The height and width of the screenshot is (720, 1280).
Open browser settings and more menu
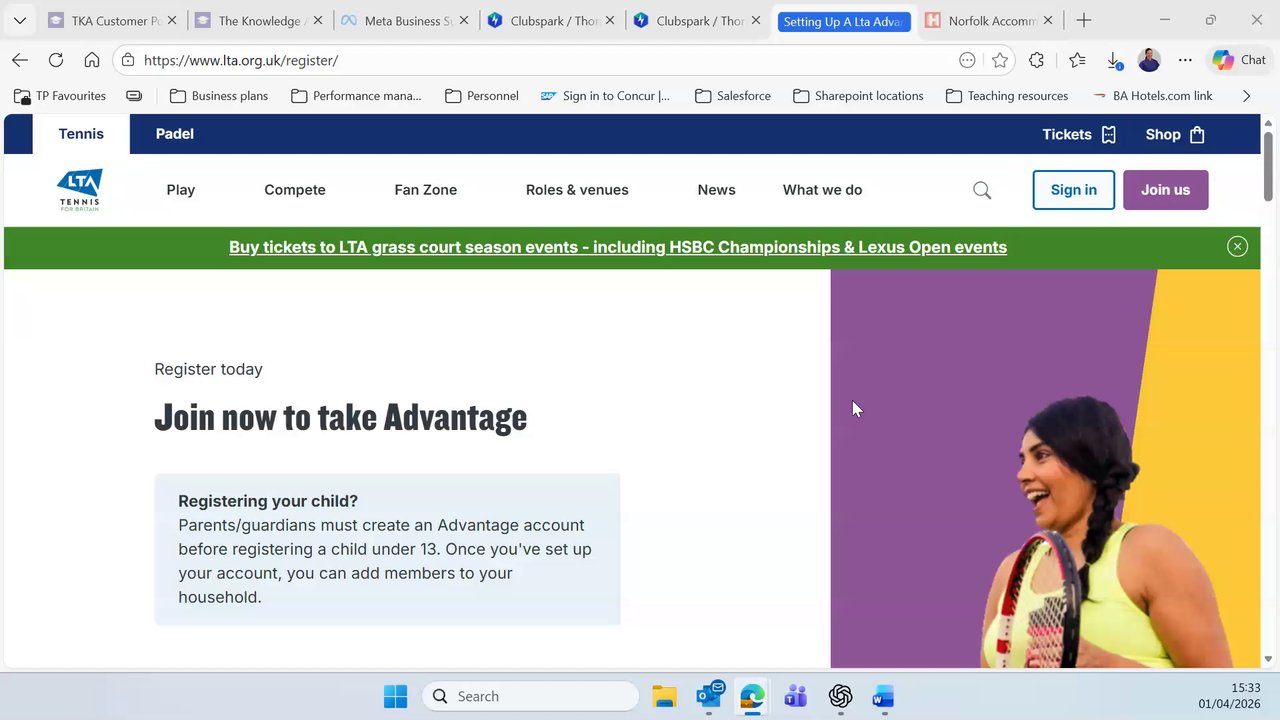coord(1185,60)
